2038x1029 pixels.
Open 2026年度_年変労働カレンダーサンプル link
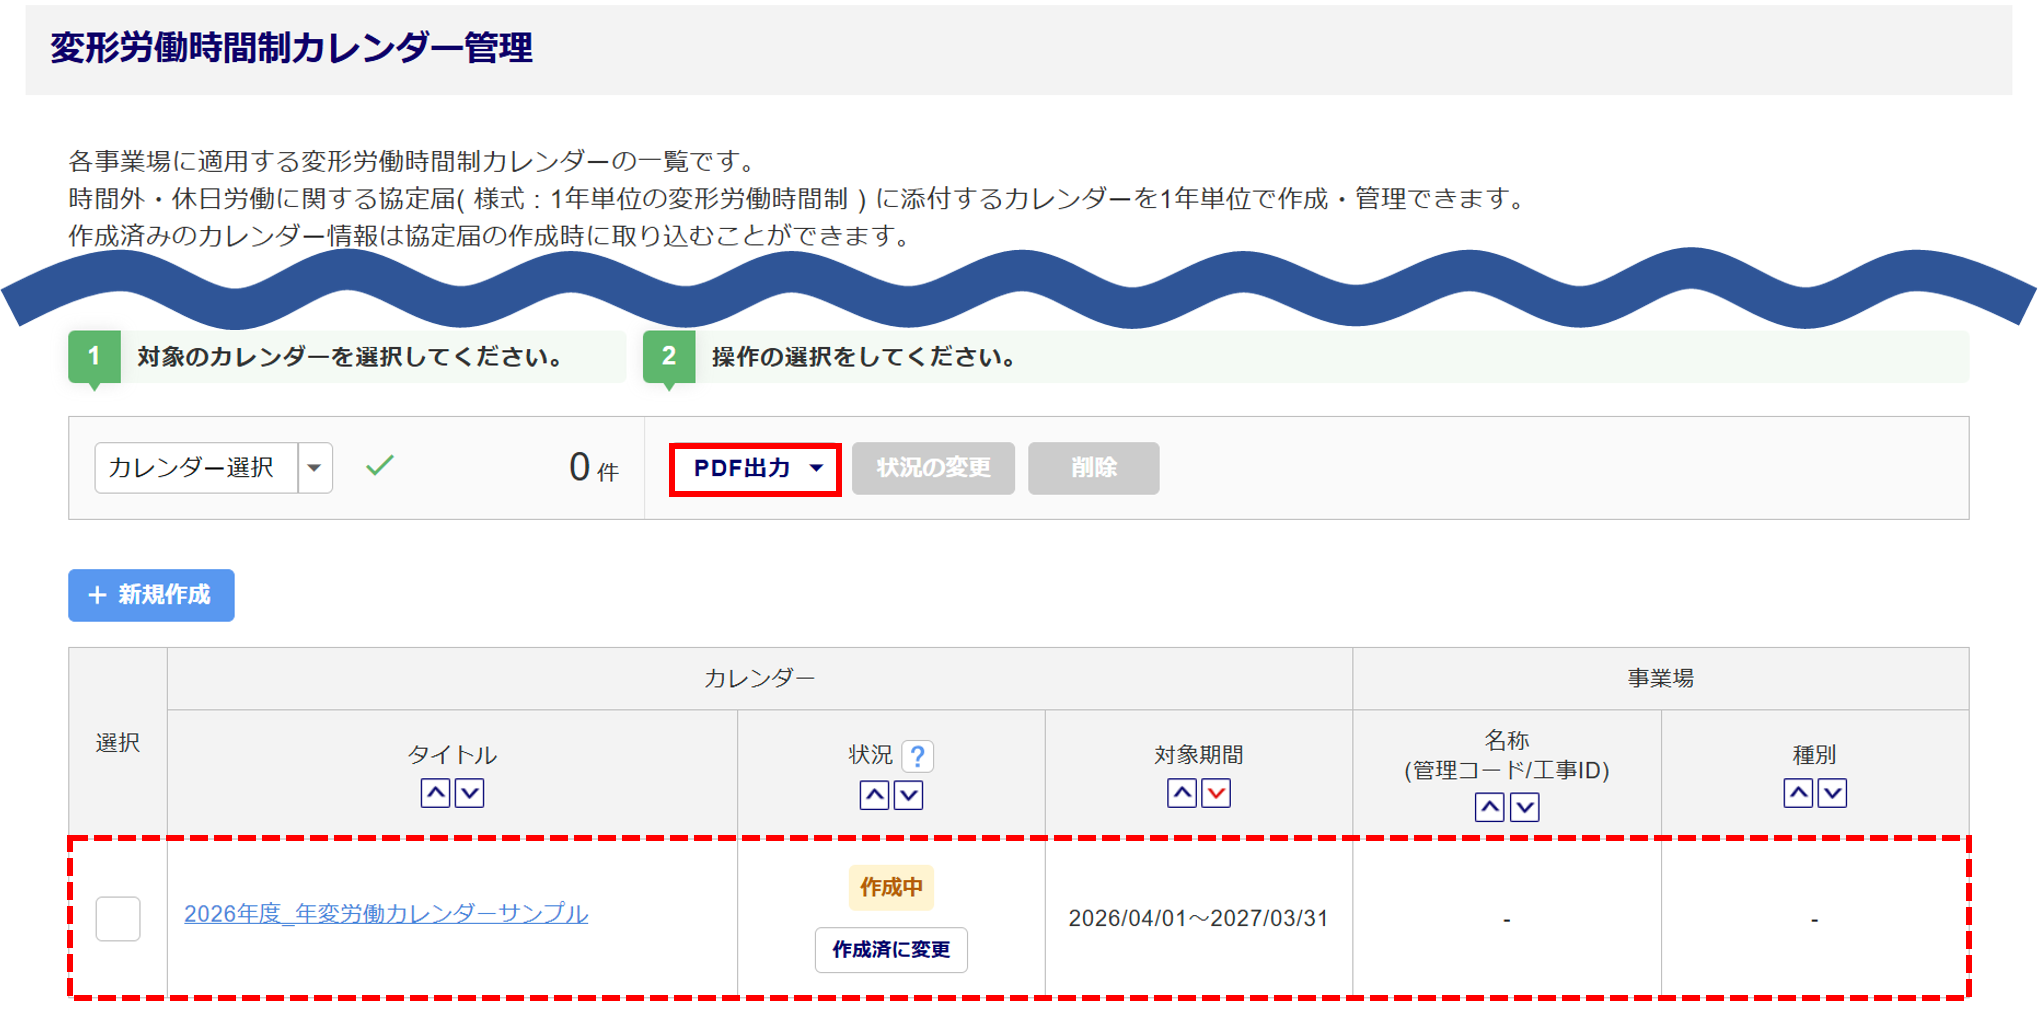coord(386,913)
